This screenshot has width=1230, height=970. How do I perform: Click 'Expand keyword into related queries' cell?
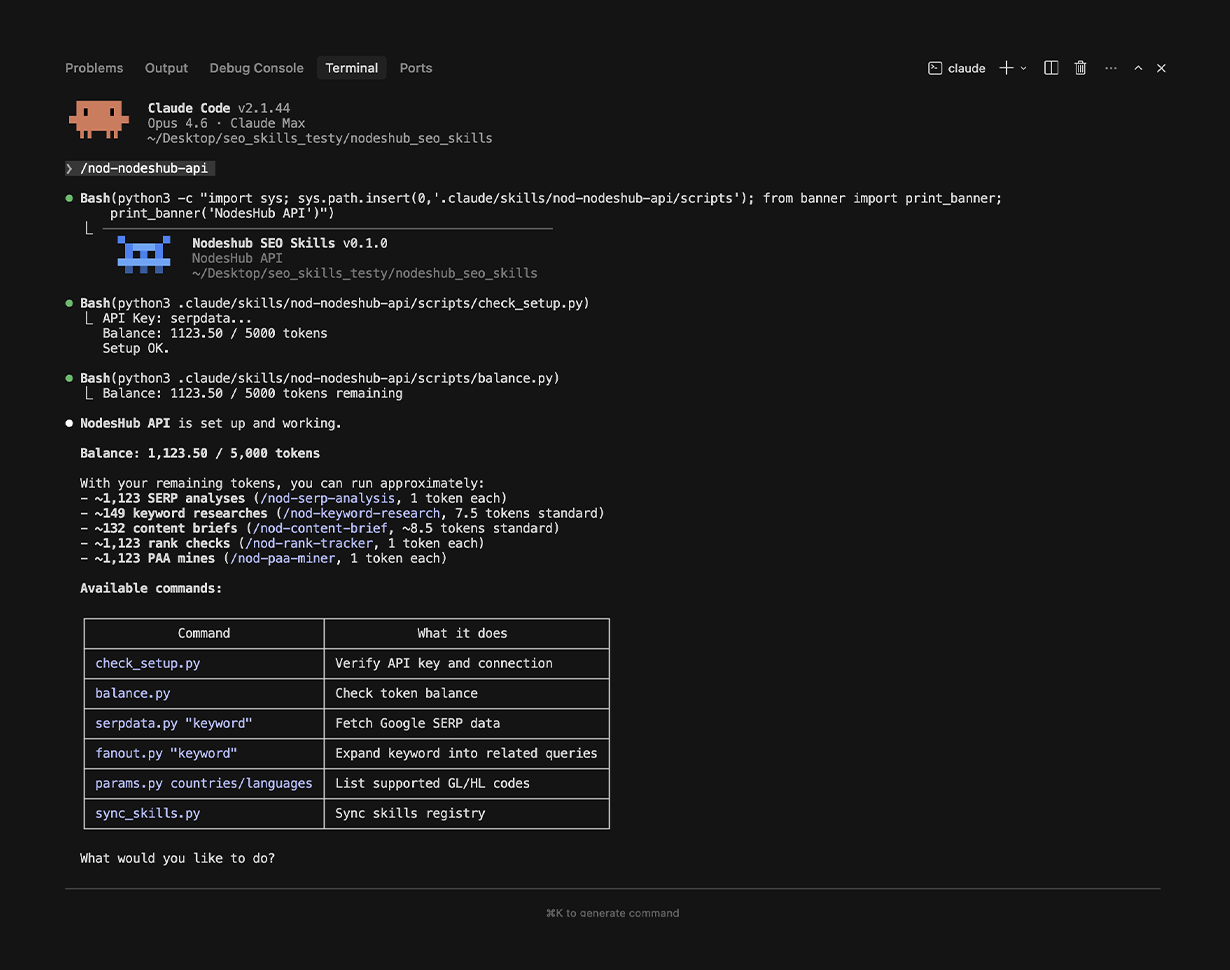tap(466, 753)
